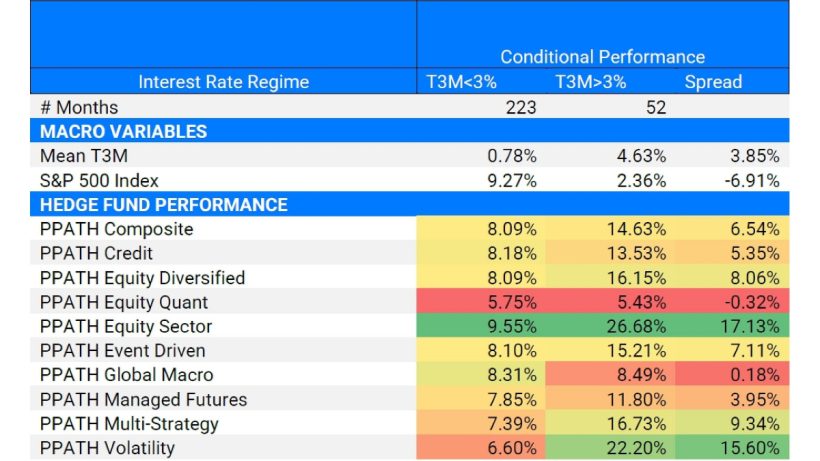Image resolution: width=820 pixels, height=461 pixels.
Task: Click the PPATH Global Macro row label
Action: click(x=127, y=375)
